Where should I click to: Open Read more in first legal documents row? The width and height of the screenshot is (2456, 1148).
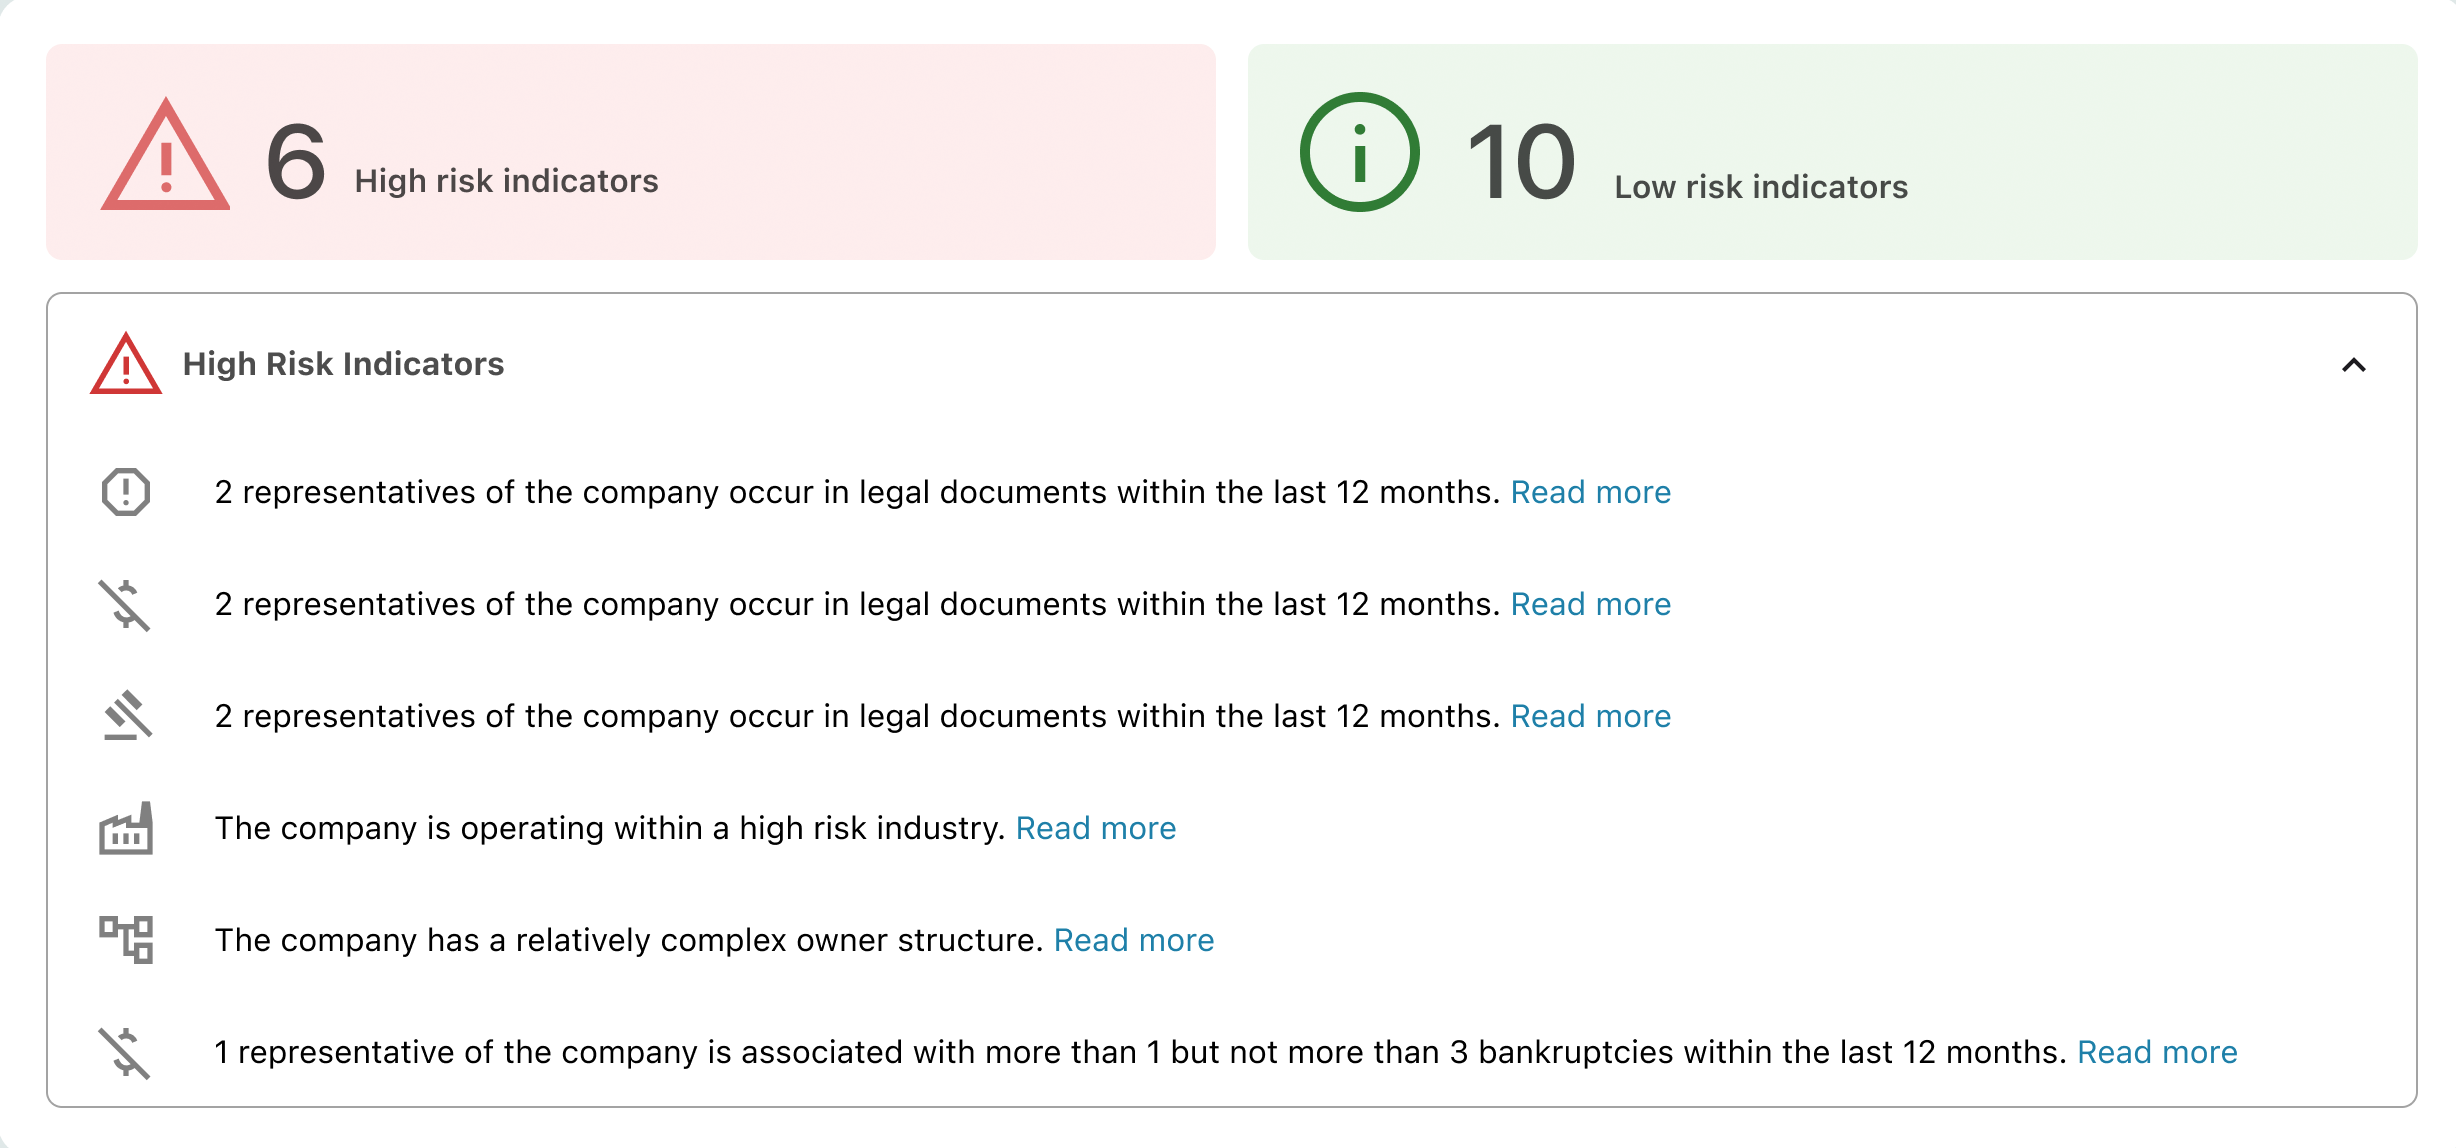1590,492
